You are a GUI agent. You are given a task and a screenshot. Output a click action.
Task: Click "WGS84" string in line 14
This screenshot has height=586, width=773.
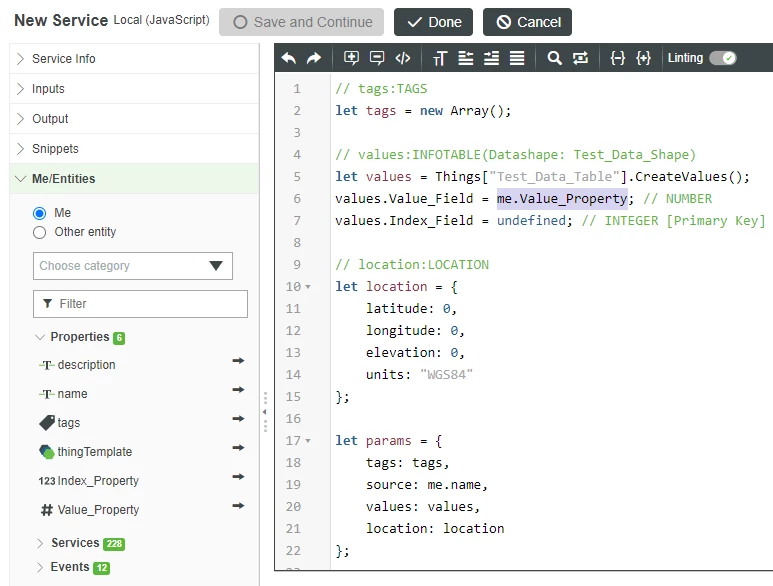click(x=446, y=375)
